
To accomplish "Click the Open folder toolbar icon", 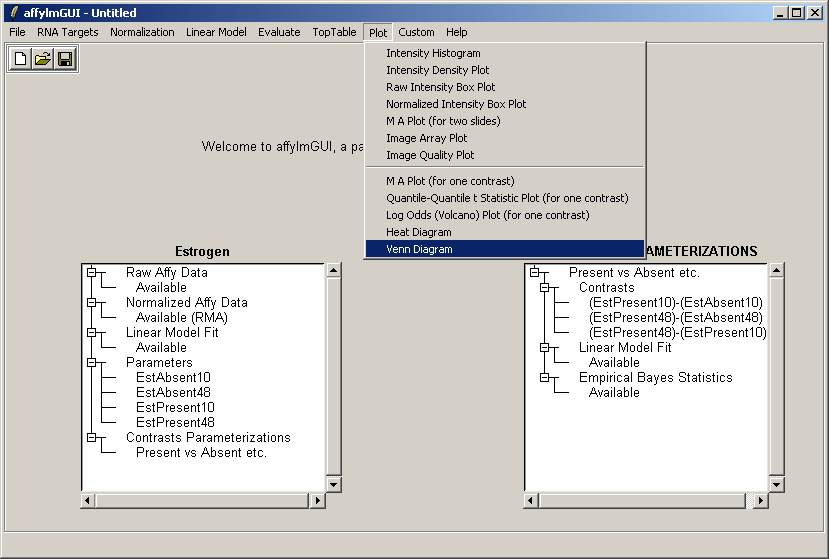I will pos(43,60).
